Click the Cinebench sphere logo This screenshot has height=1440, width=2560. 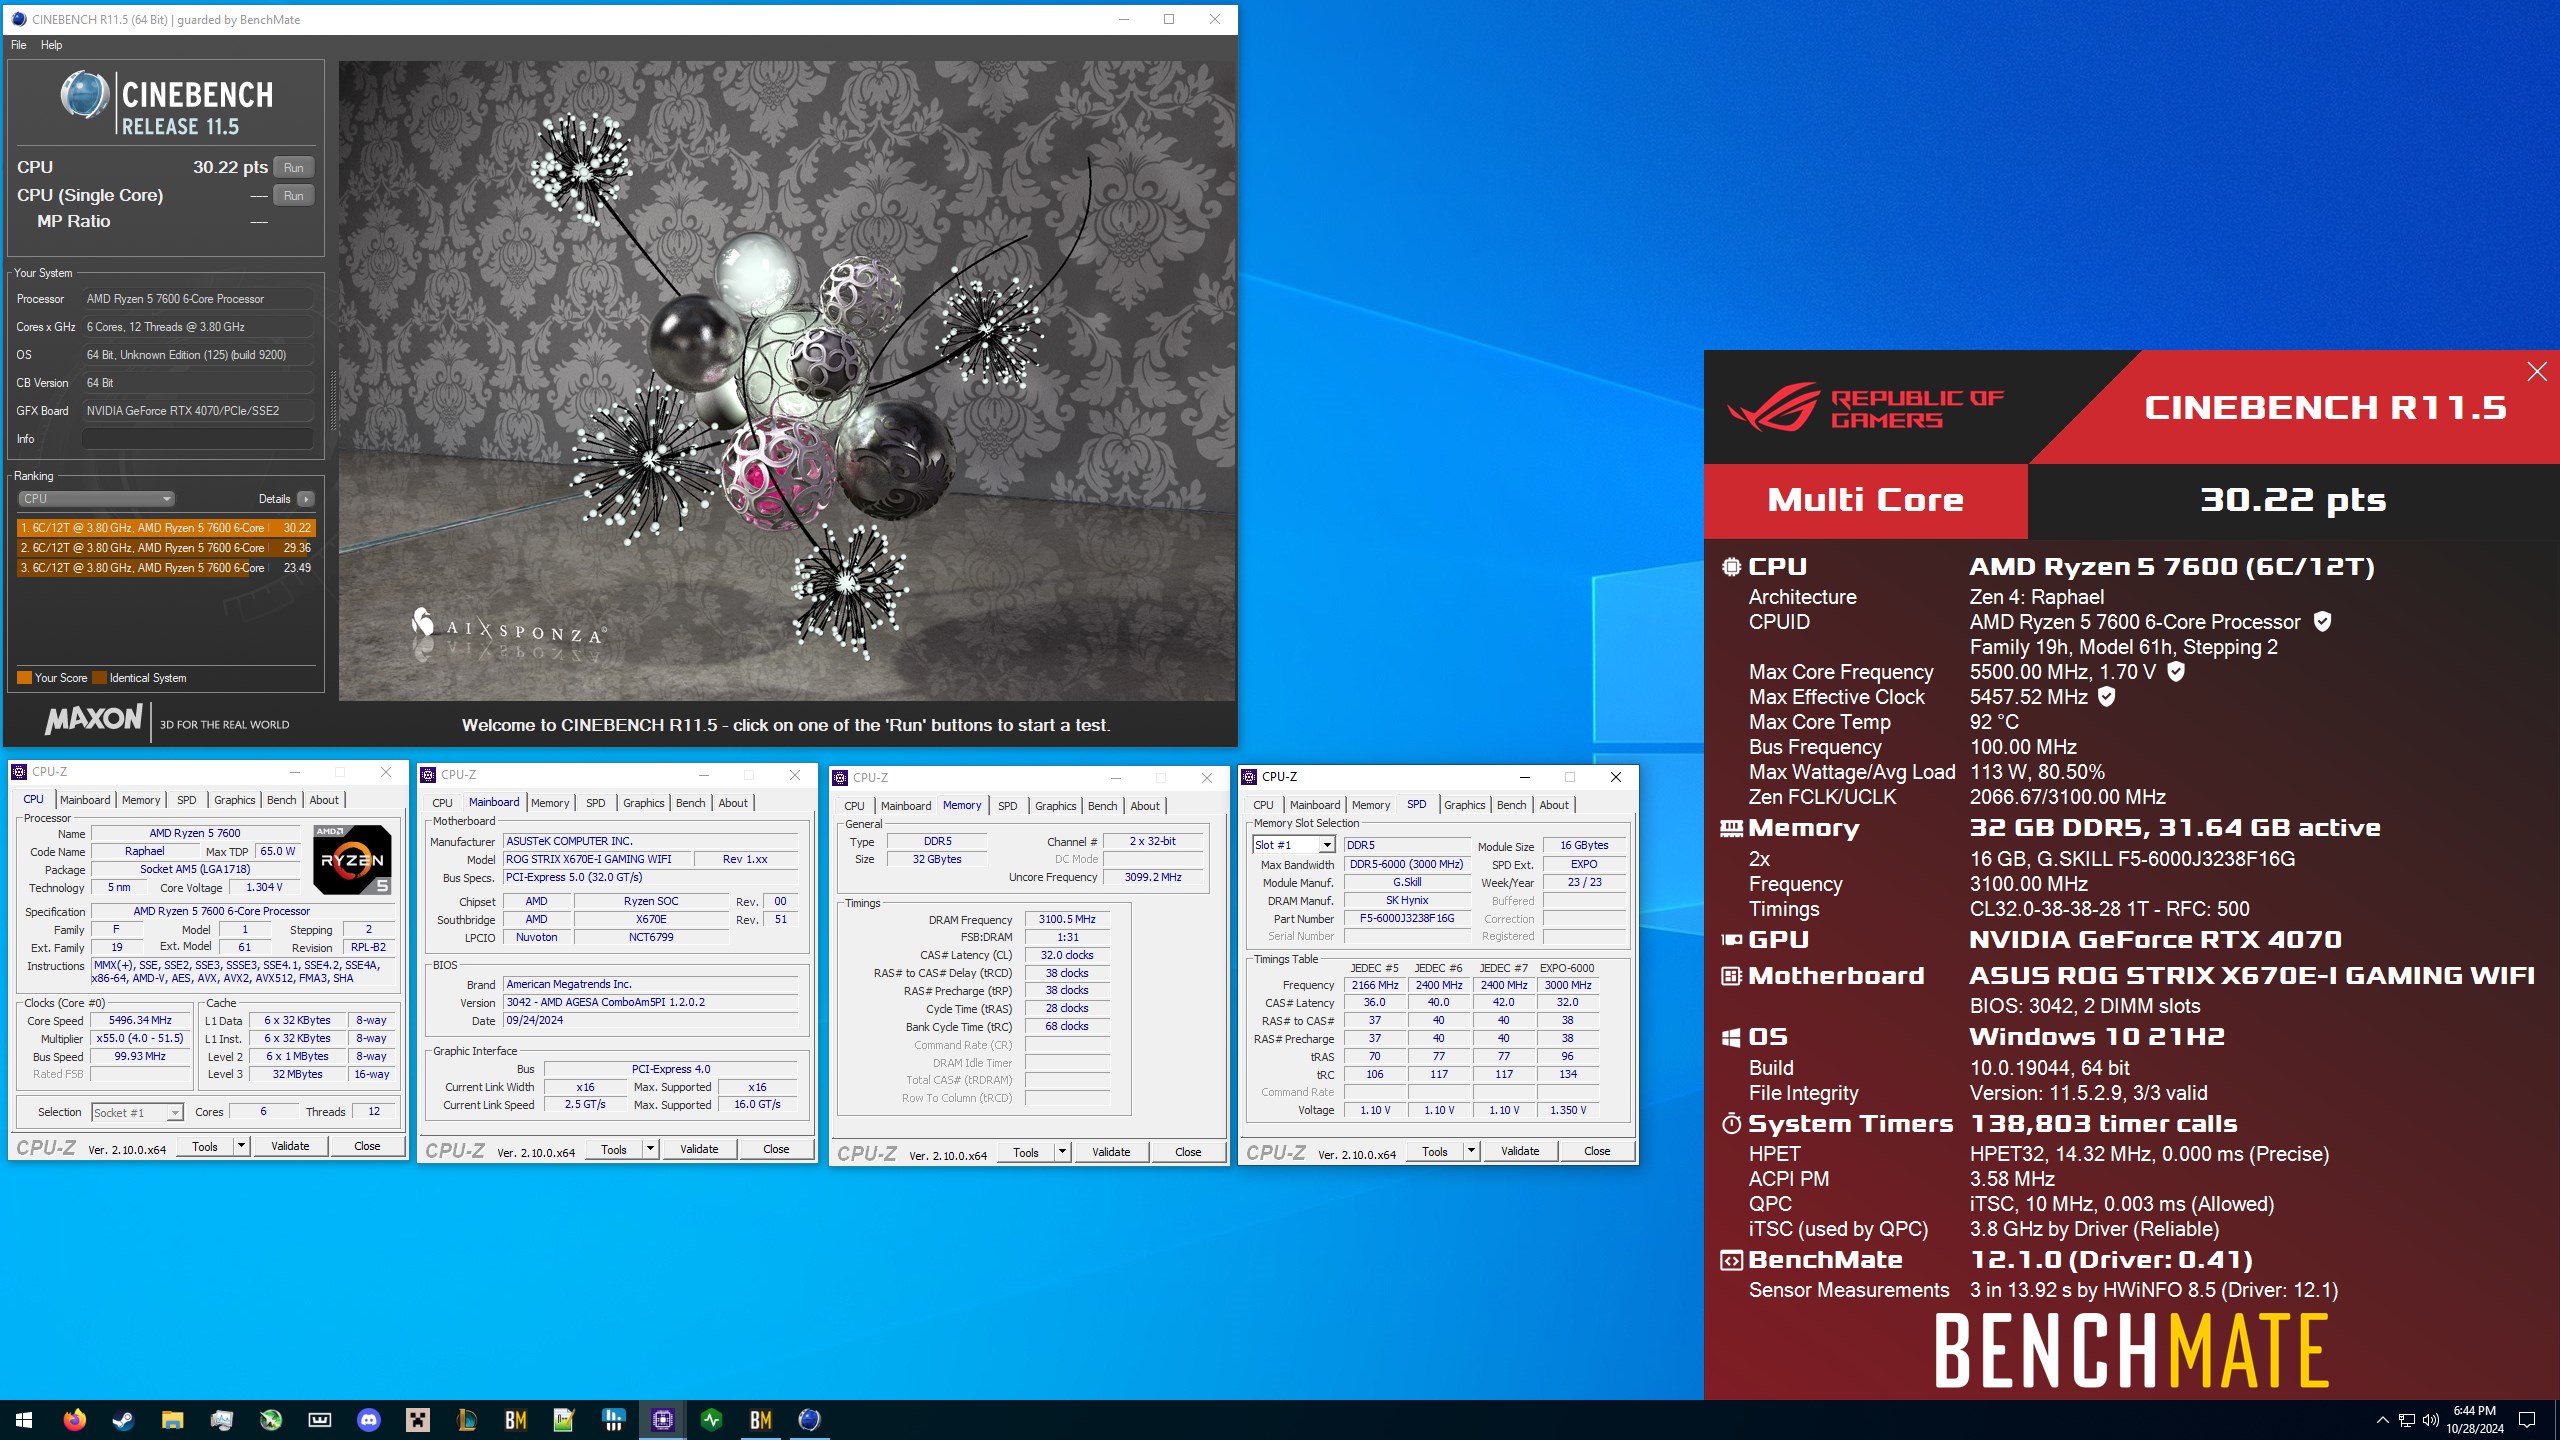click(x=84, y=97)
